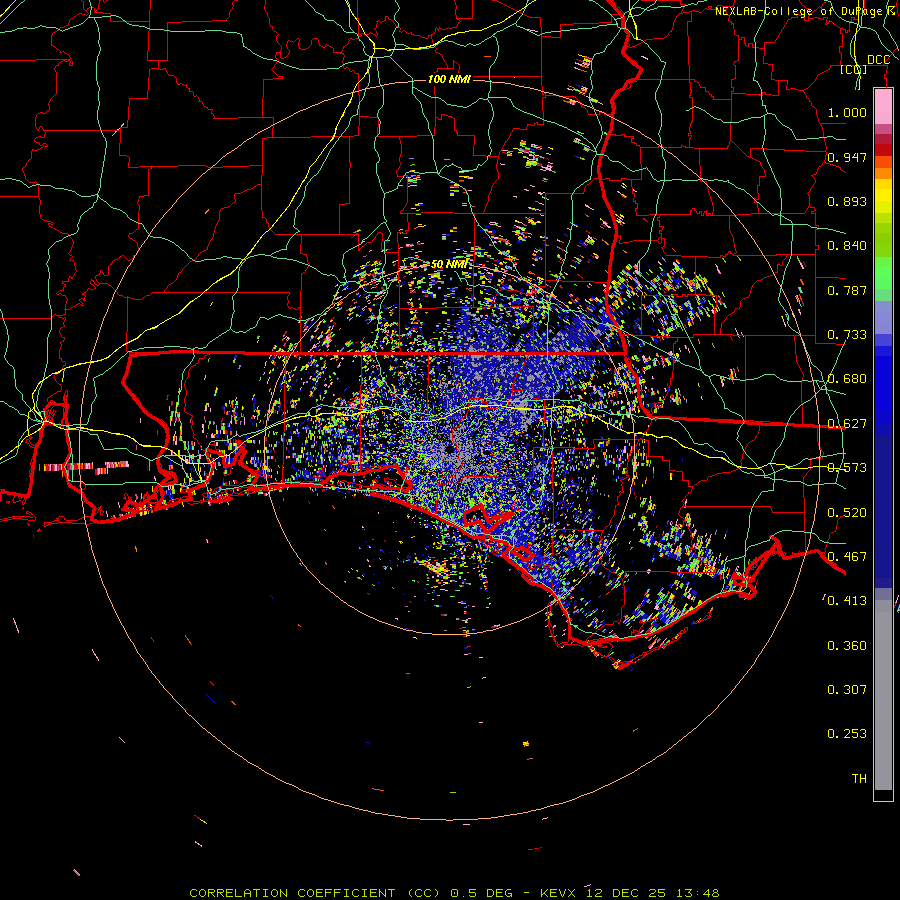Click the Correlation Coefficient caption at bottom

[x=454, y=893]
